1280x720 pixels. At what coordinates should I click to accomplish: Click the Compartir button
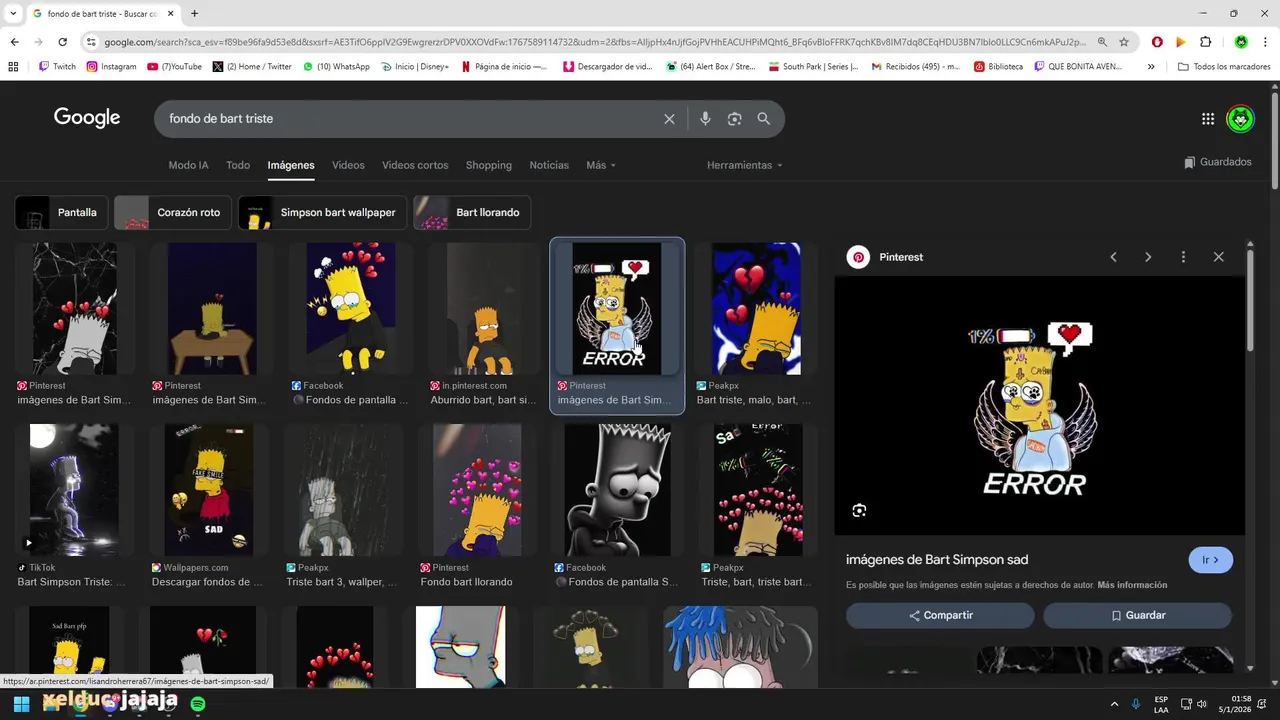point(940,616)
